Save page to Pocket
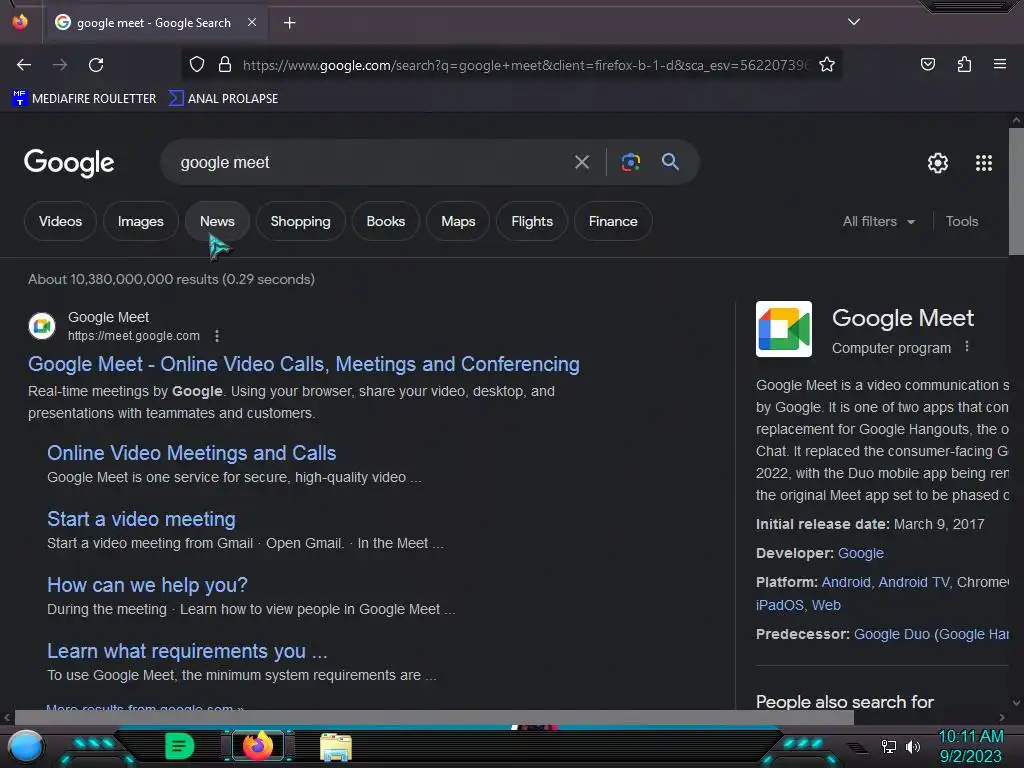 [x=927, y=64]
